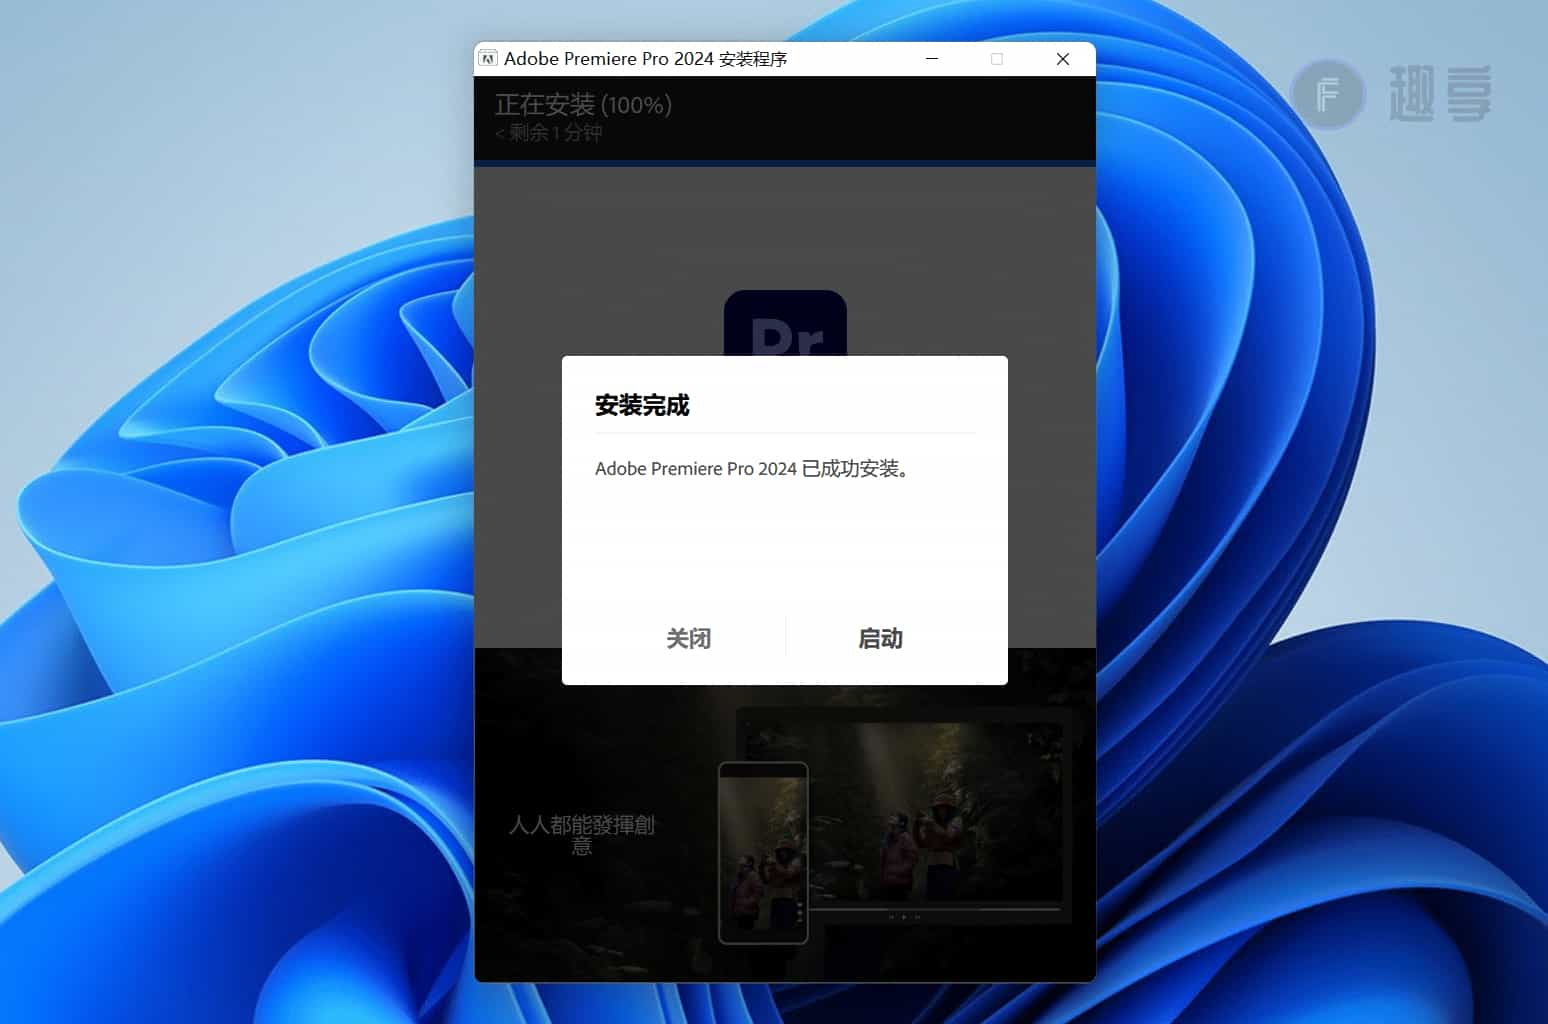The height and width of the screenshot is (1024, 1548).
Task: Click the installer icon in the title bar
Action: coord(487,59)
